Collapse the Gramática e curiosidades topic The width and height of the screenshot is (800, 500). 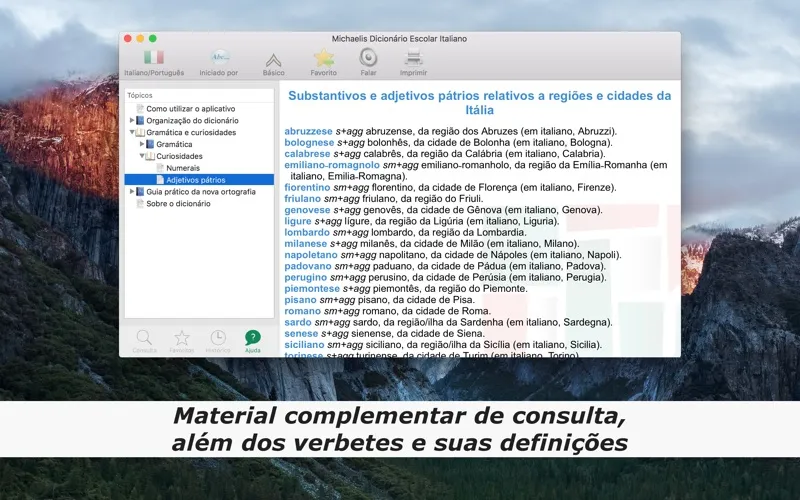click(x=132, y=132)
